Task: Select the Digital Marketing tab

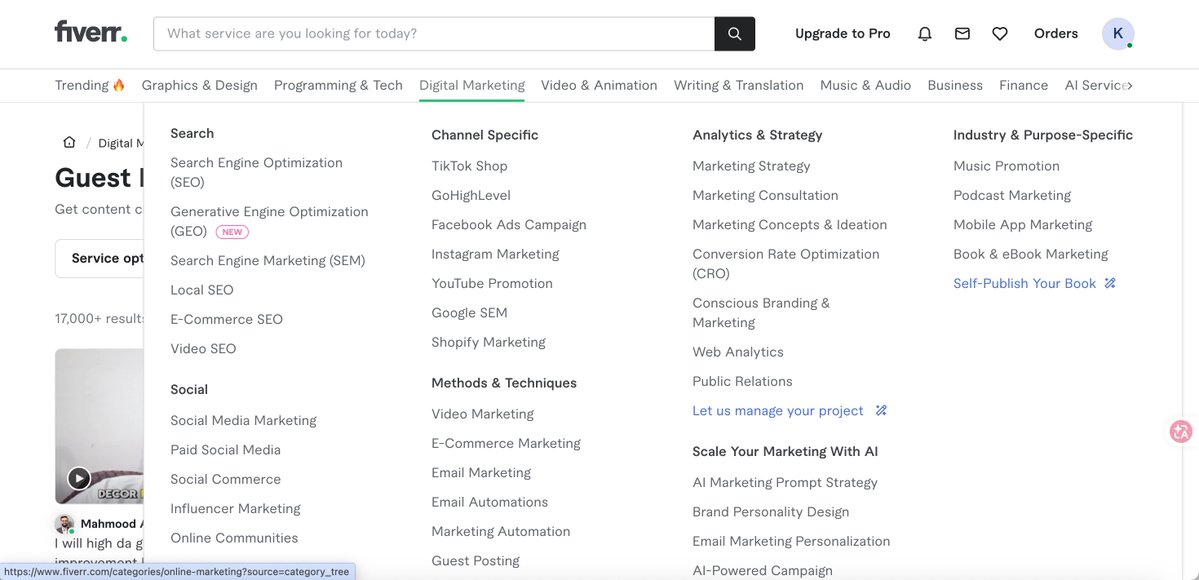Action: pos(472,85)
